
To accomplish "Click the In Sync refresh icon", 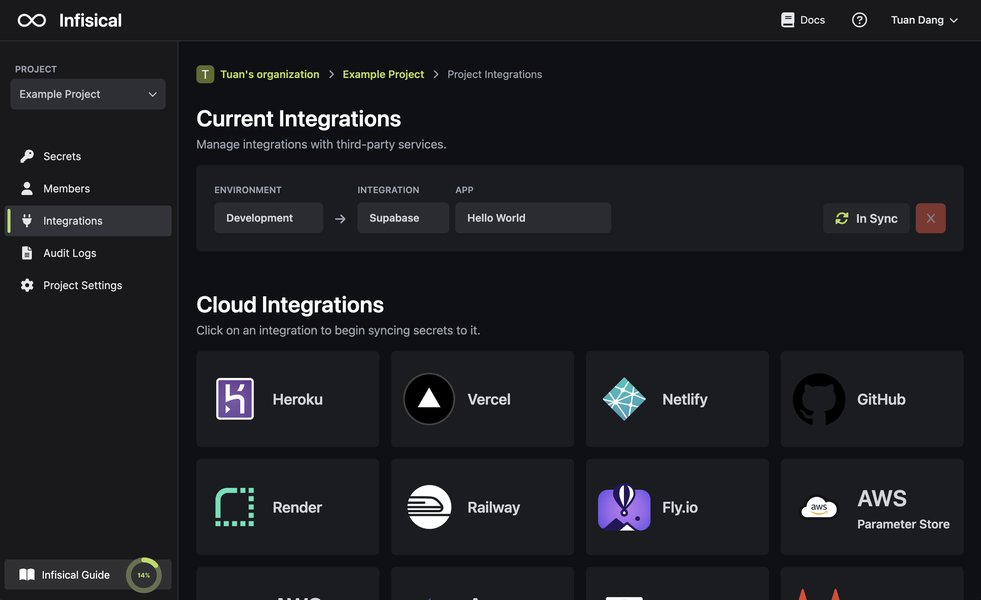I will pyautogui.click(x=841, y=218).
